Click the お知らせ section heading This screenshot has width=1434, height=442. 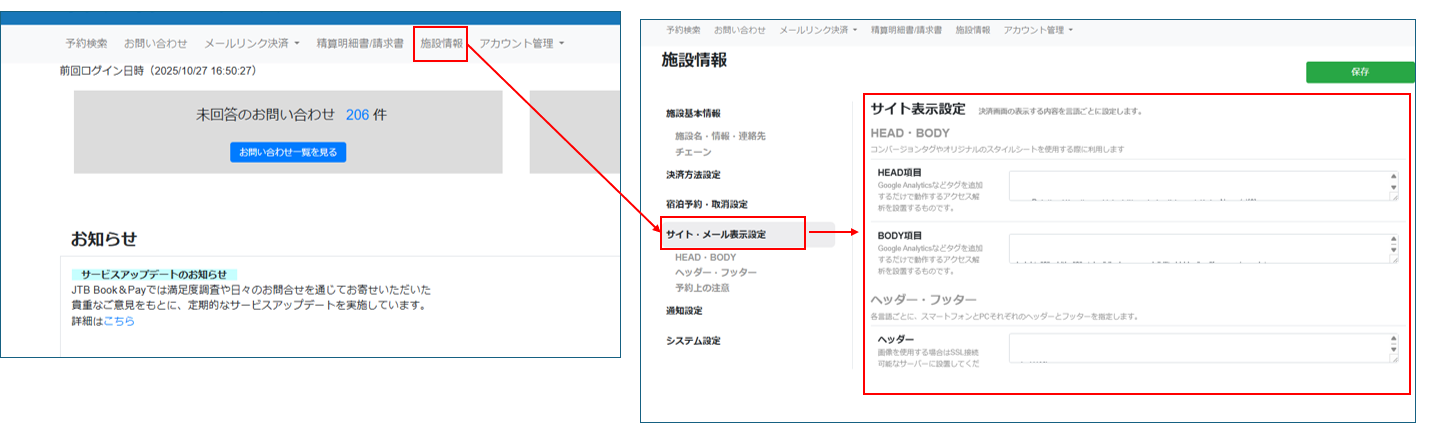(x=103, y=239)
